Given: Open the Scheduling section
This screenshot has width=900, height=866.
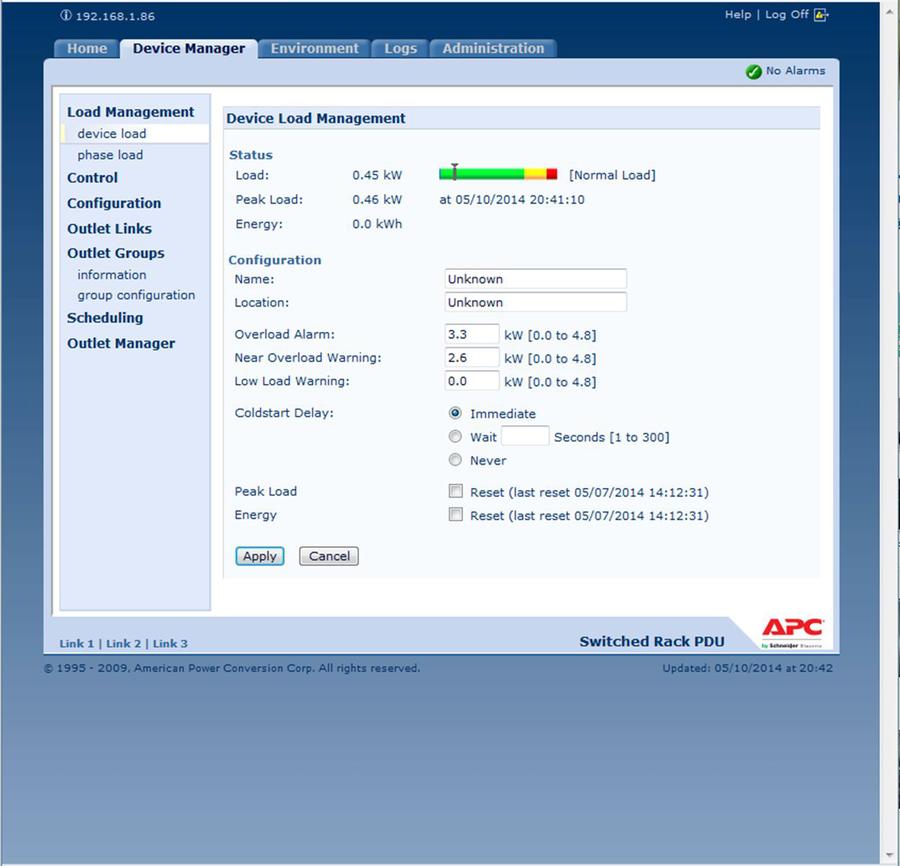Looking at the screenshot, I should pyautogui.click(x=104, y=318).
